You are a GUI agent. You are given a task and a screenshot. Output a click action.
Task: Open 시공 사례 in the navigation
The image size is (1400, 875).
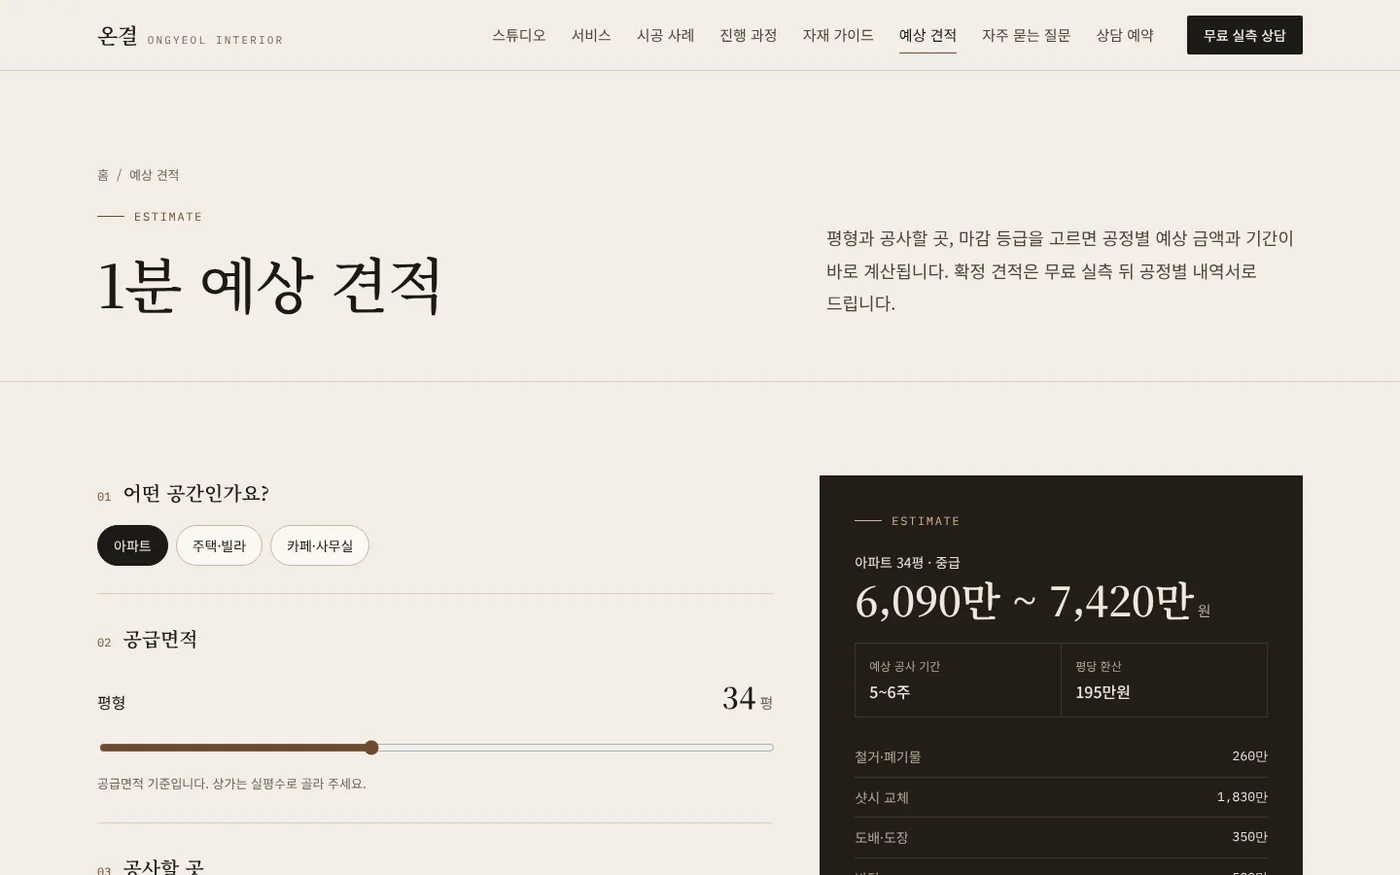(x=665, y=35)
